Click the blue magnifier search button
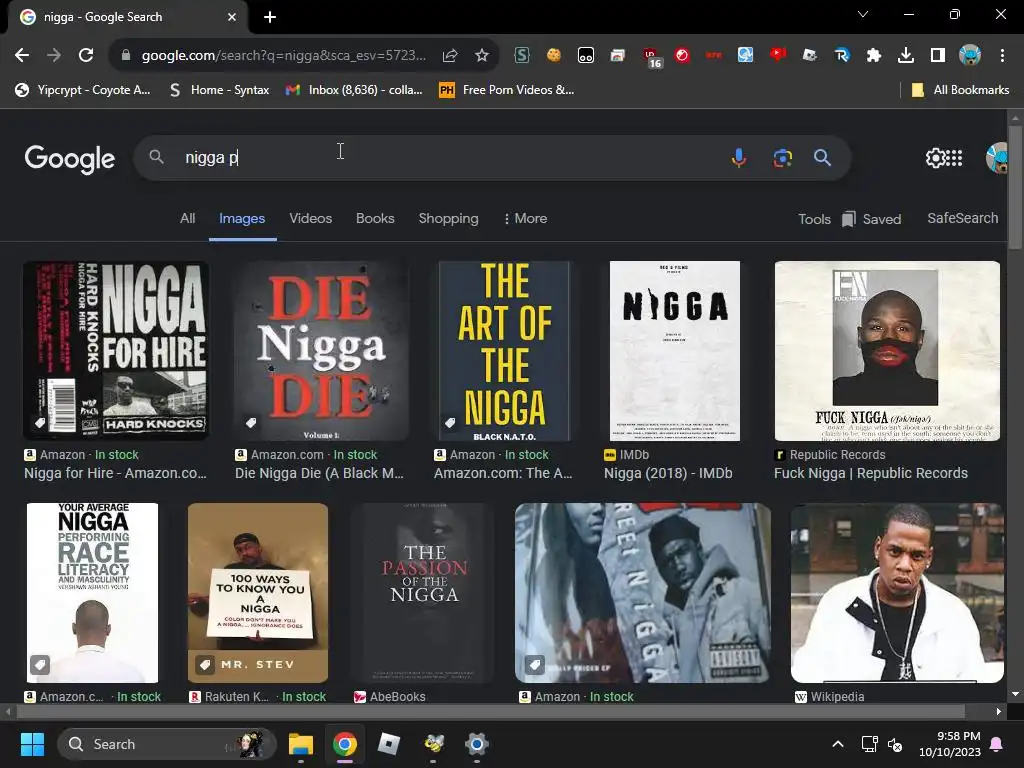1024x768 pixels. (822, 157)
